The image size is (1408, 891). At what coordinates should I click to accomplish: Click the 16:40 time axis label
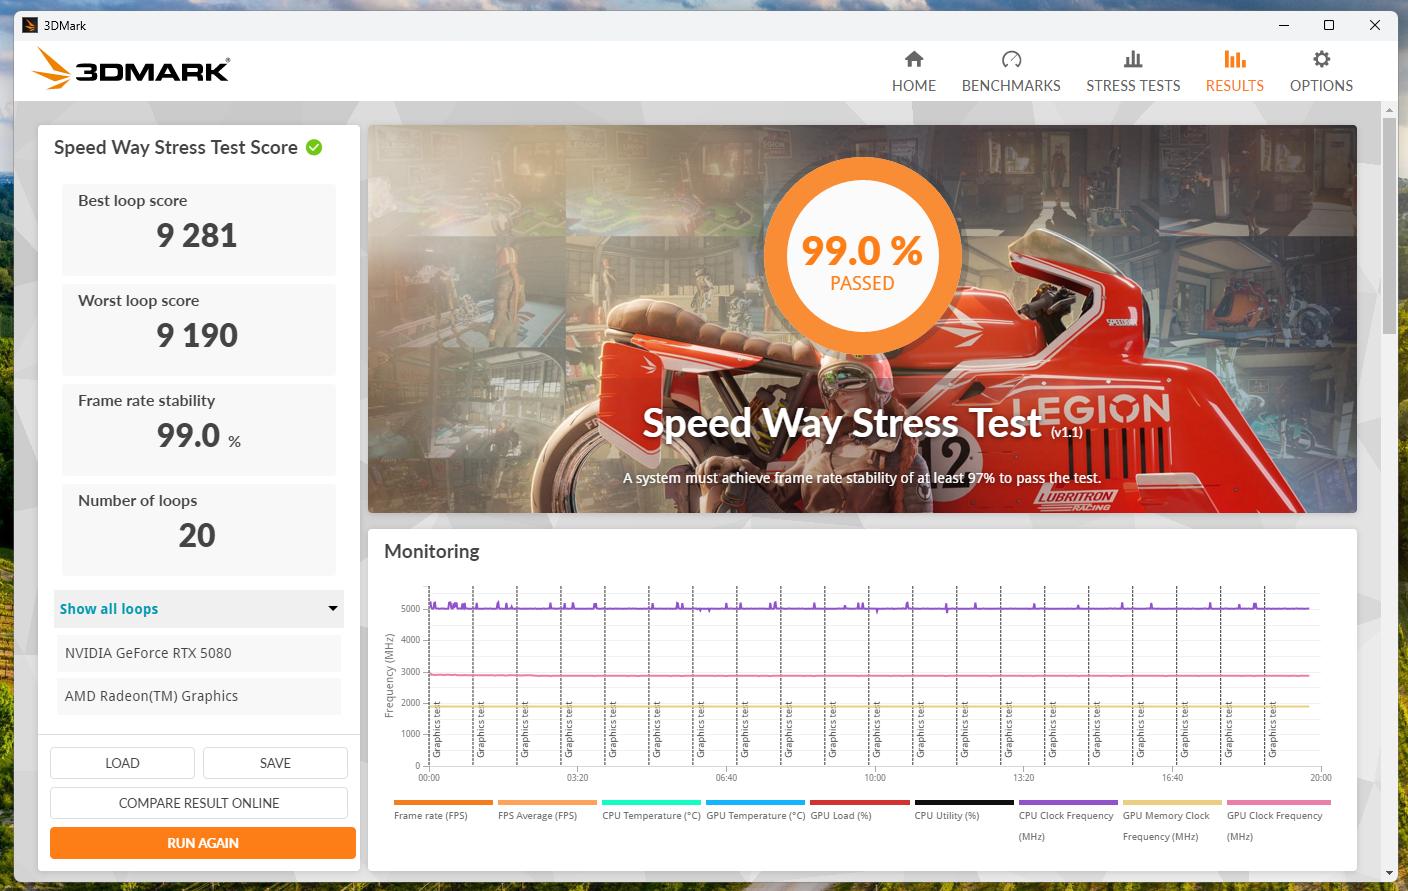point(1172,777)
